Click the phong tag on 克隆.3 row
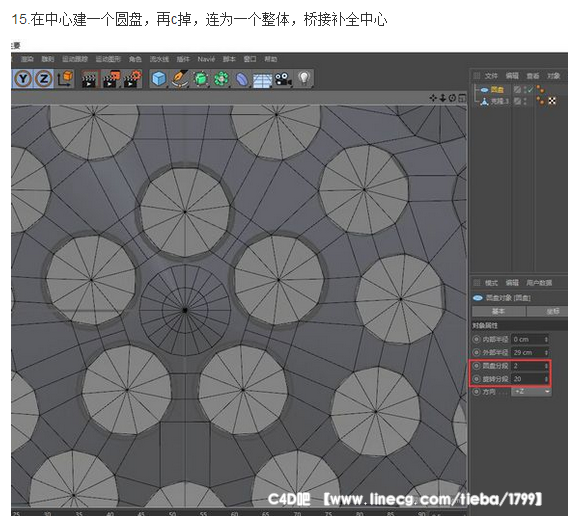Image resolution: width=568 pixels, height=516 pixels. point(540,101)
